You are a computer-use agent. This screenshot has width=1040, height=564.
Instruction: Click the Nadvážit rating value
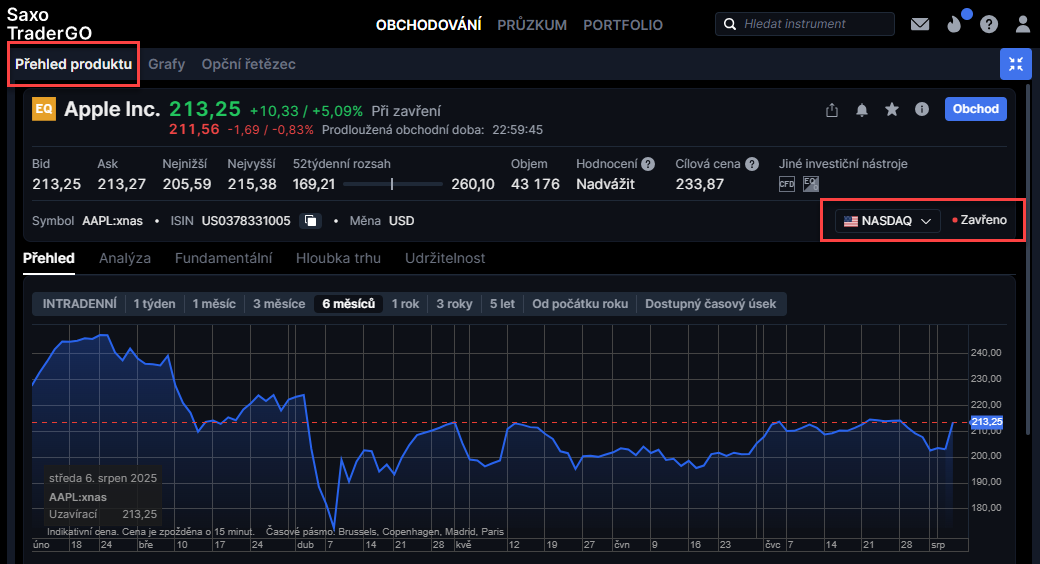[x=606, y=184]
